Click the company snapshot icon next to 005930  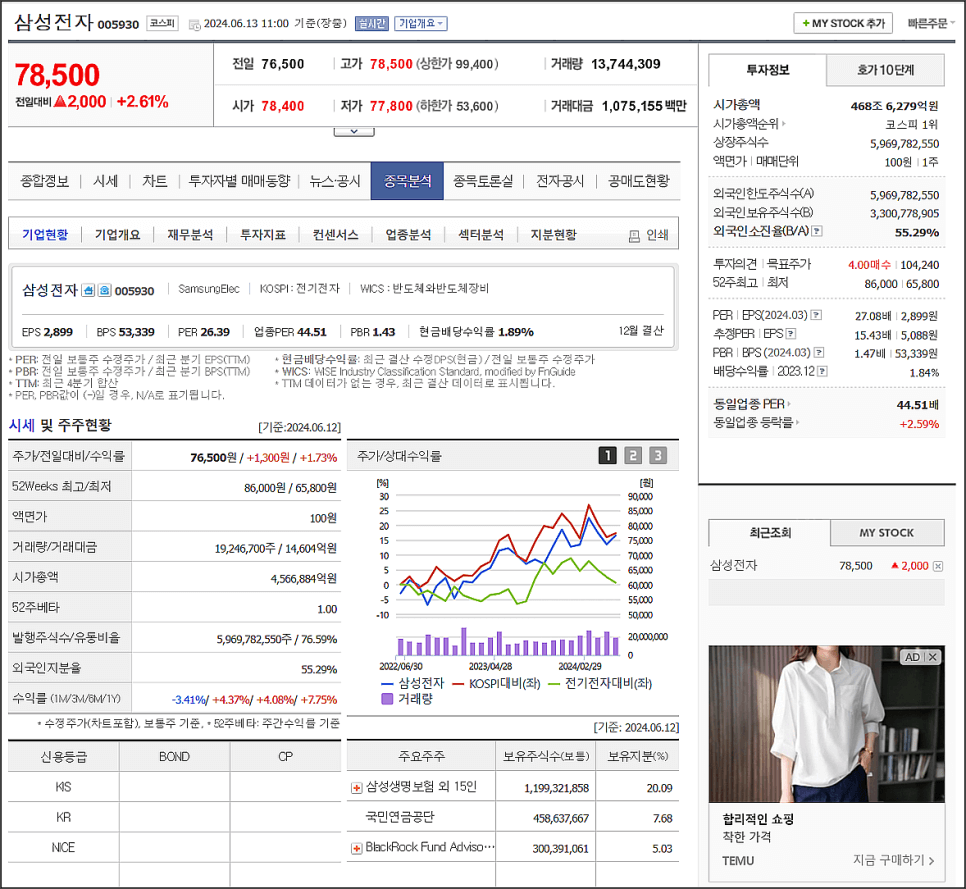click(x=104, y=290)
